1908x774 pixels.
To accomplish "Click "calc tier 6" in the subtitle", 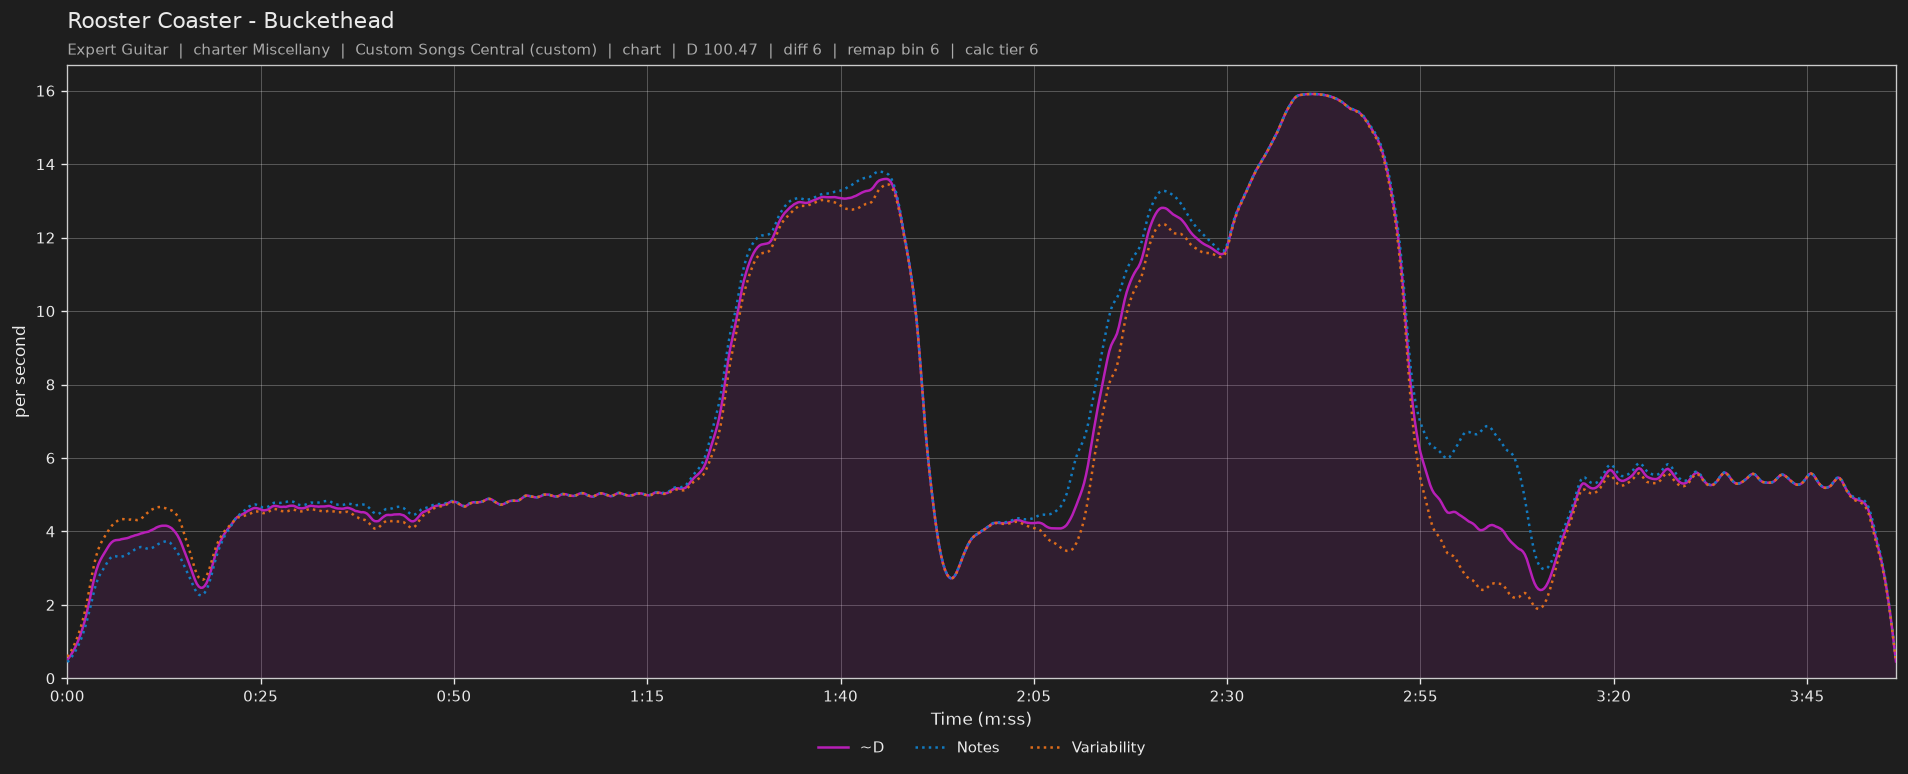I will 1001,50.
